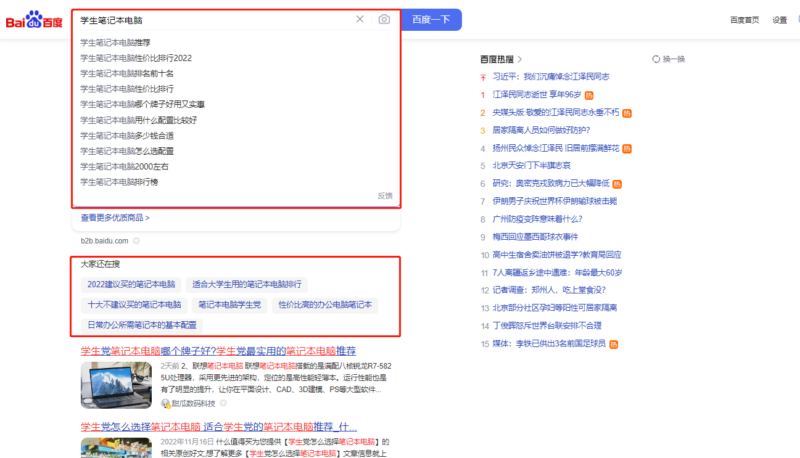Open hot search 扬州民众悼念江泽民
This screenshot has height=458, width=800.
(x=556, y=148)
